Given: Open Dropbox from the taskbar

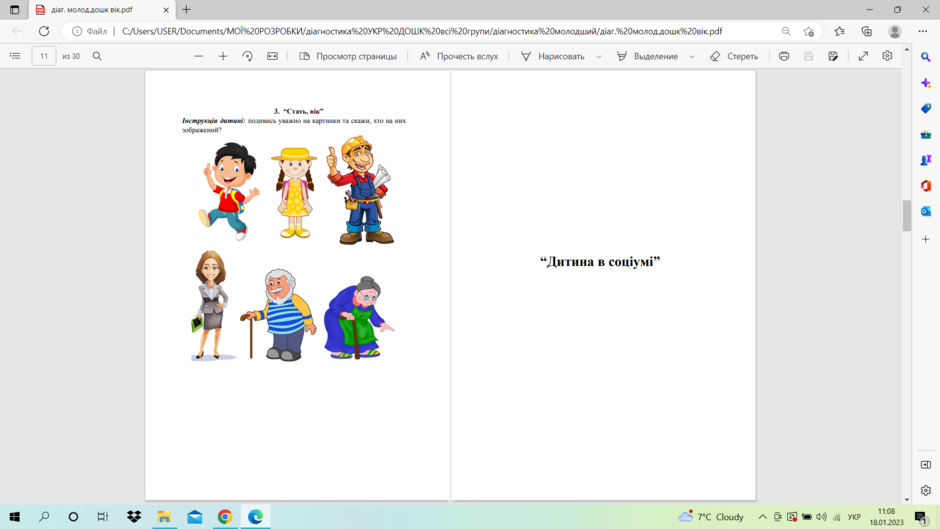Looking at the screenshot, I should [134, 516].
